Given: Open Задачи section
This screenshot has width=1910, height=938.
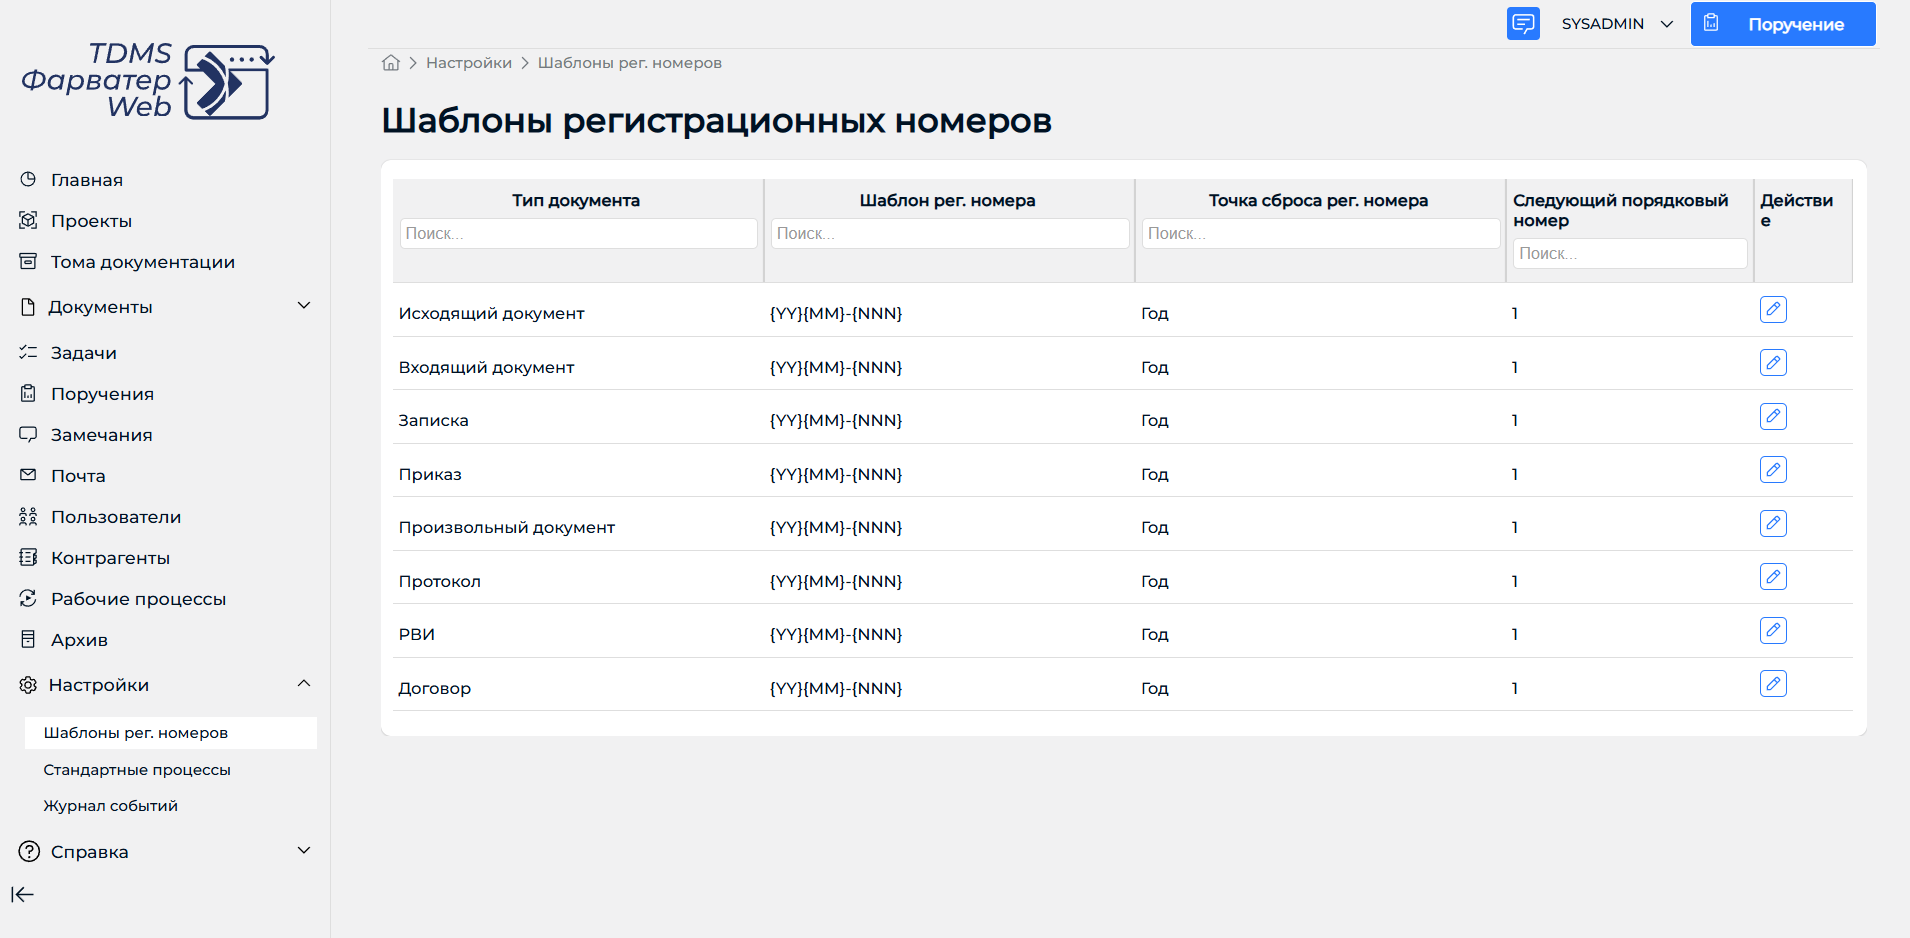Looking at the screenshot, I should point(84,353).
